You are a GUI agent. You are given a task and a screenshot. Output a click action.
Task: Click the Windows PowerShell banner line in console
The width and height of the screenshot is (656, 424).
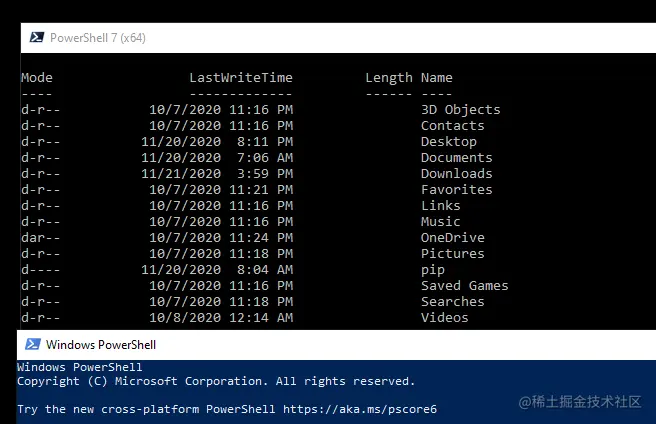coord(79,367)
